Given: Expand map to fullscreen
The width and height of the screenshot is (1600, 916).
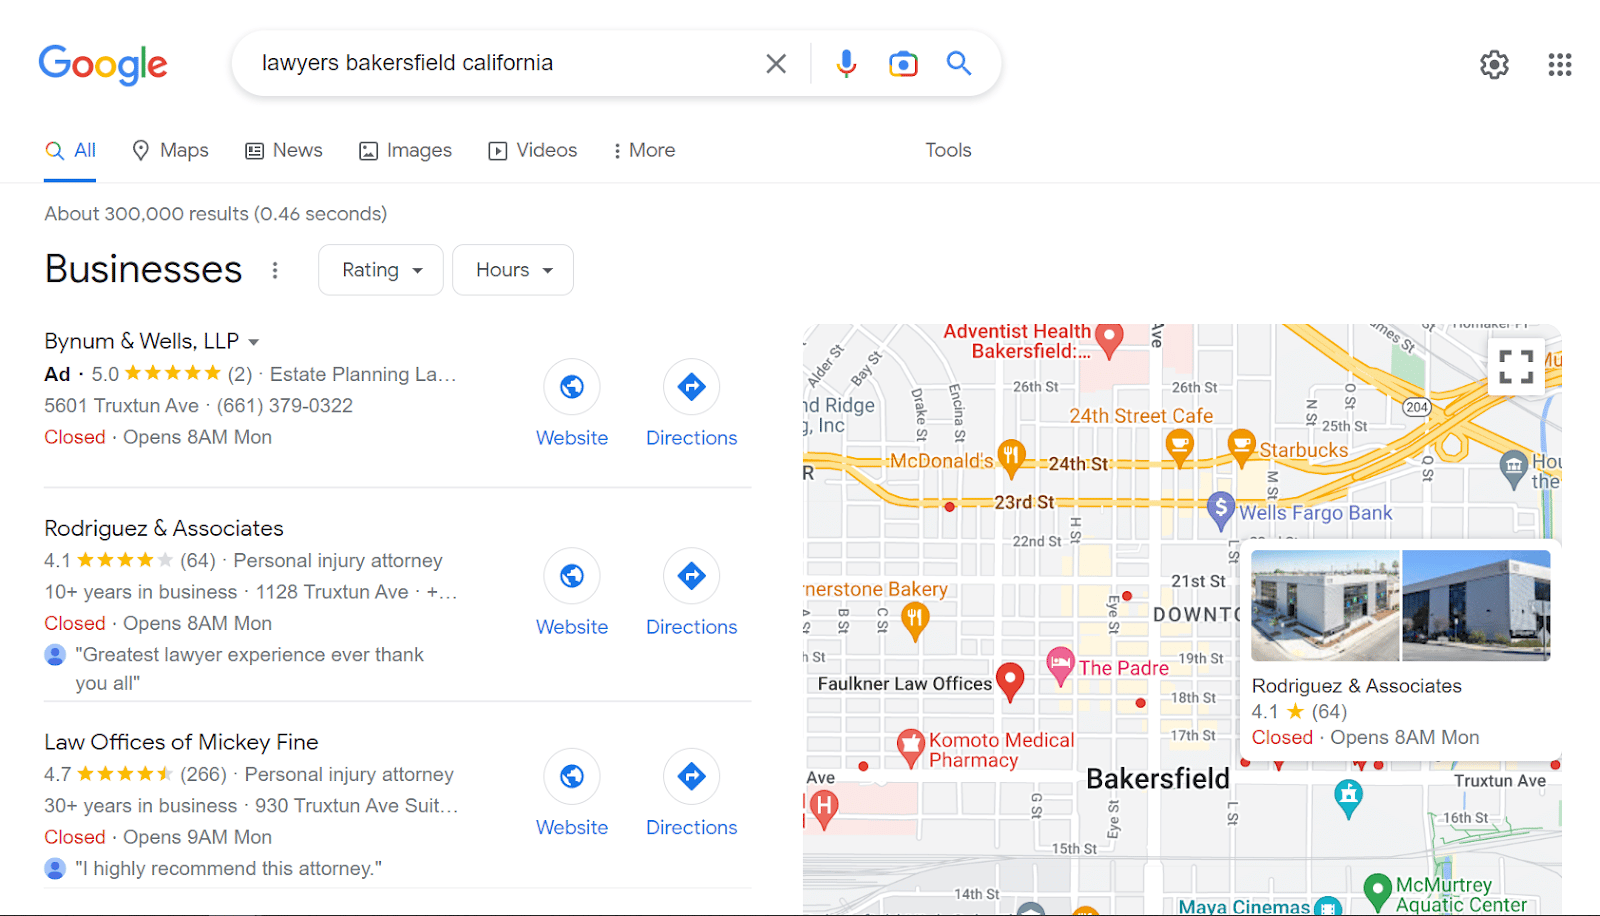Looking at the screenshot, I should (x=1516, y=367).
